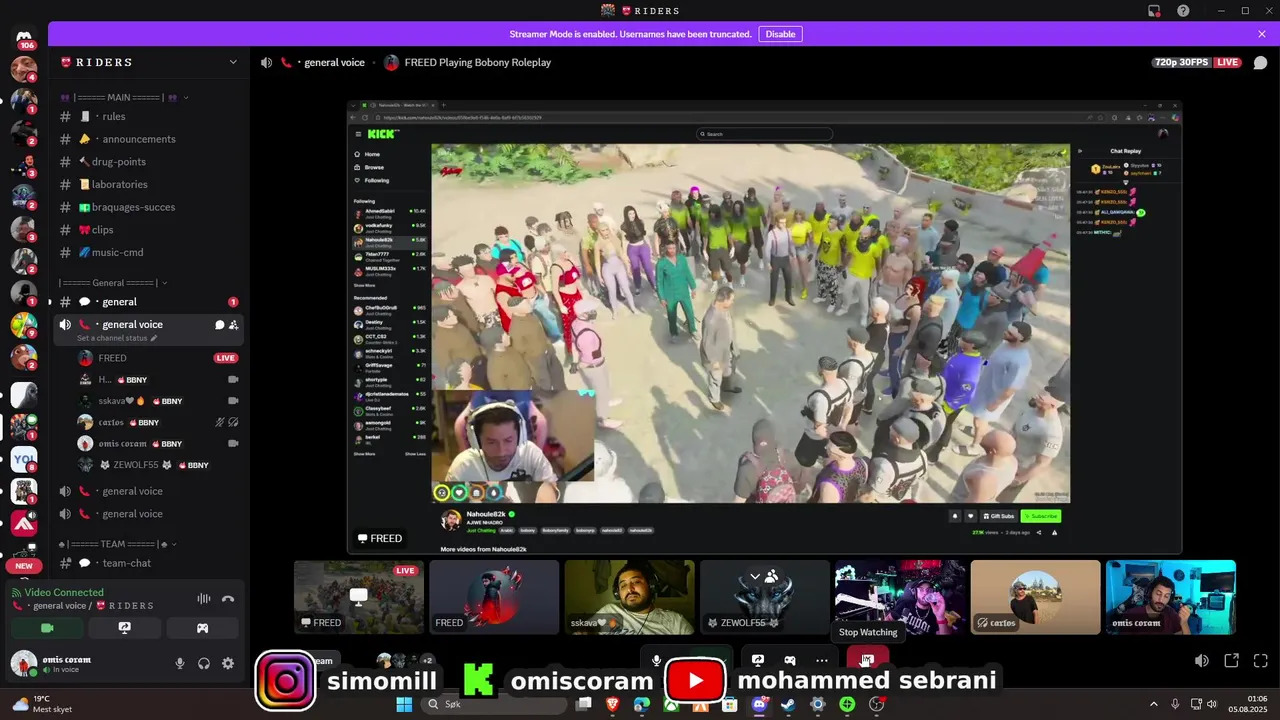Screen dimensions: 1280x720
Task: Open Discord inbox icon in title bar
Action: (1154, 11)
